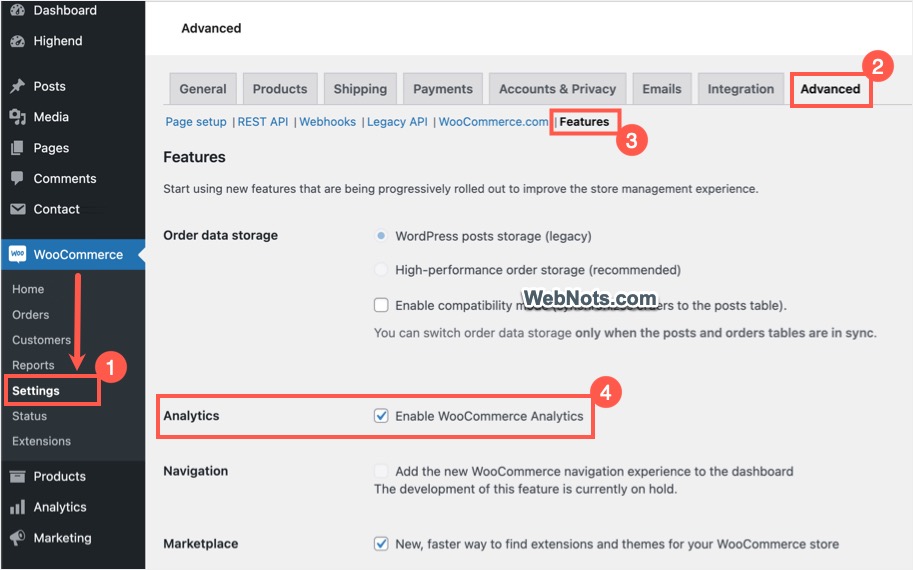
Task: Select High-performance order storage radio button
Action: (381, 270)
